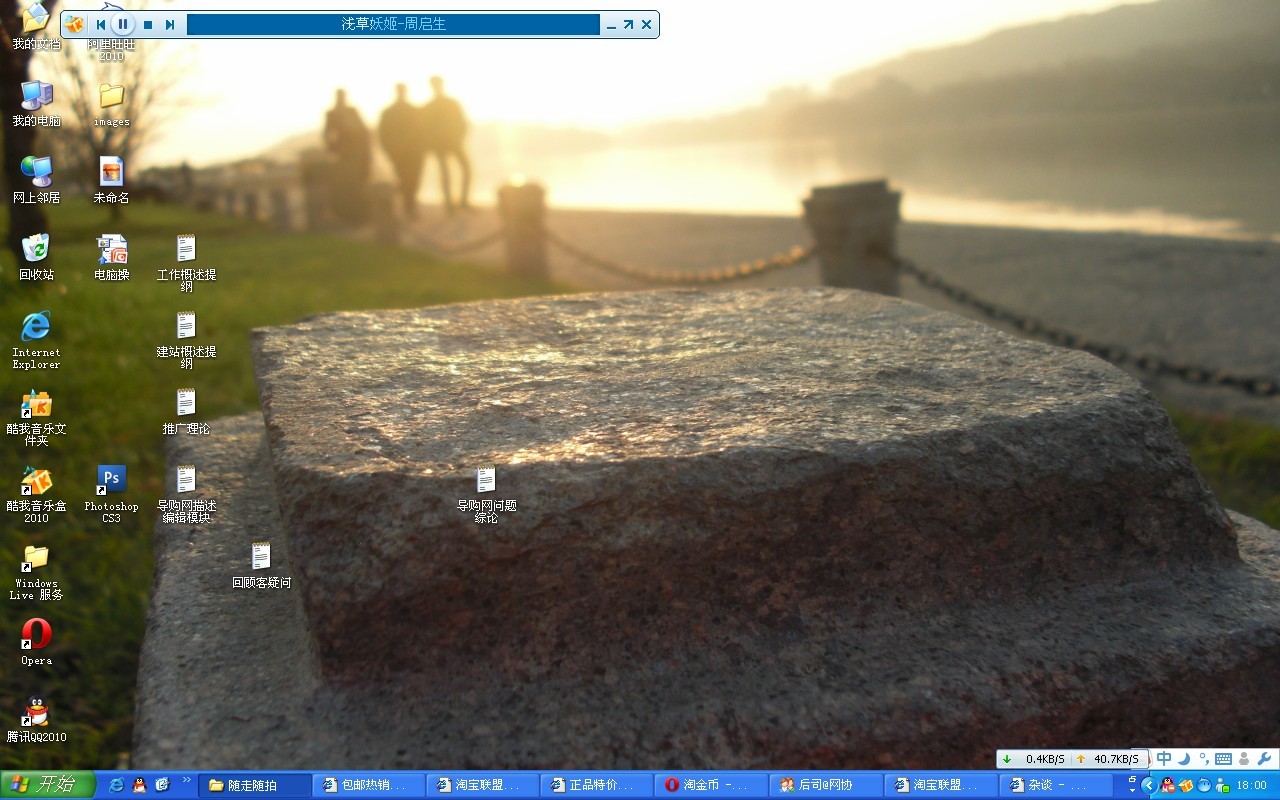Click the Kuwo music box logo in player
Image resolution: width=1280 pixels, height=800 pixels.
[75, 24]
